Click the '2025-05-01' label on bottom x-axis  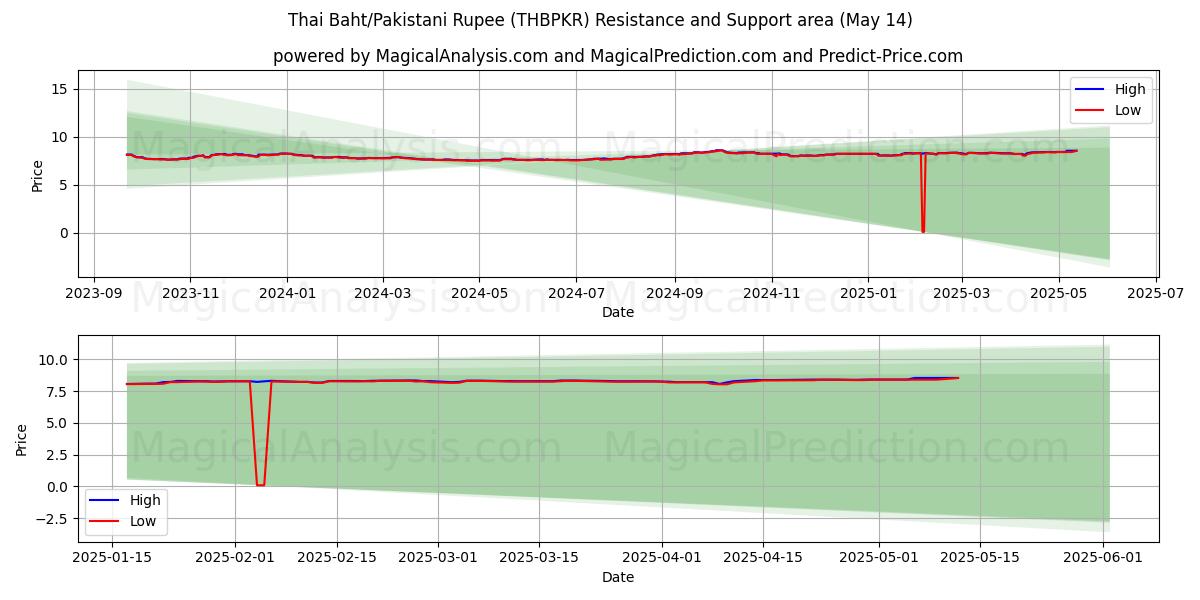tap(879, 558)
